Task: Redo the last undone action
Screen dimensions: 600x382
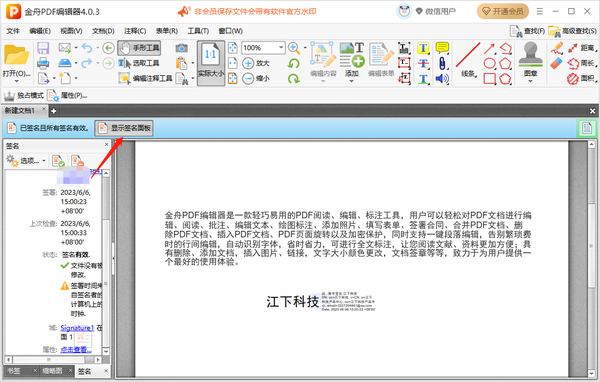Action: tap(87, 63)
